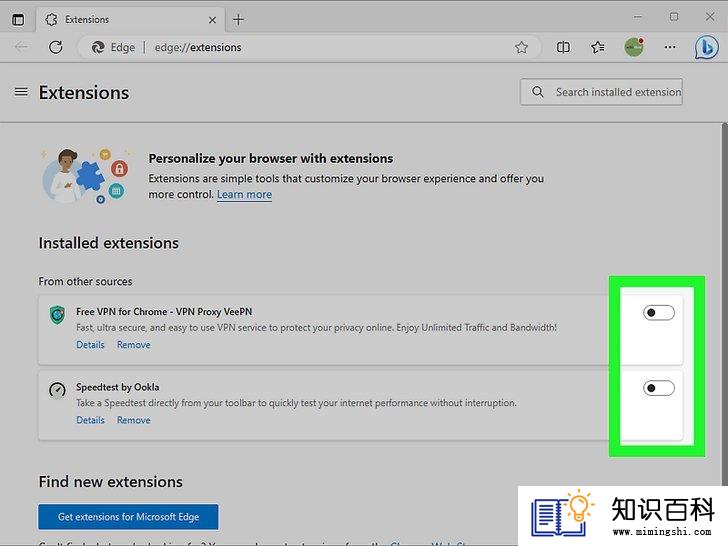The height and width of the screenshot is (546, 728).
Task: Click the personalize browser illustration
Action: point(85,176)
